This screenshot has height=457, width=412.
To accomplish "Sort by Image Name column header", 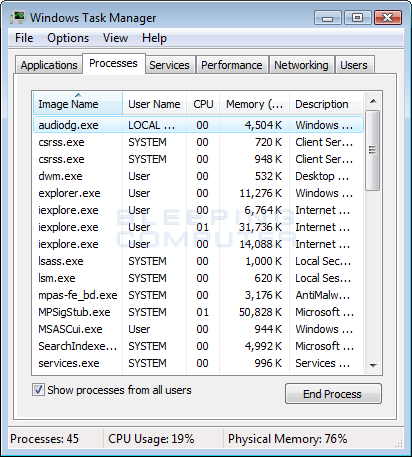I will 78,104.
